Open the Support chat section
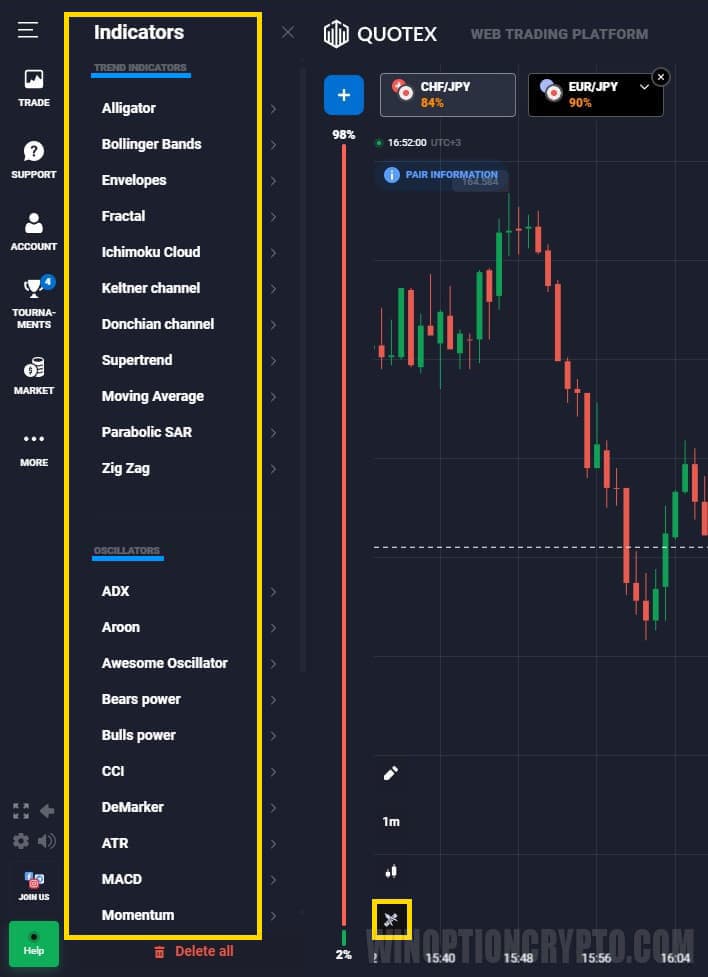This screenshot has height=977, width=708. tap(33, 160)
